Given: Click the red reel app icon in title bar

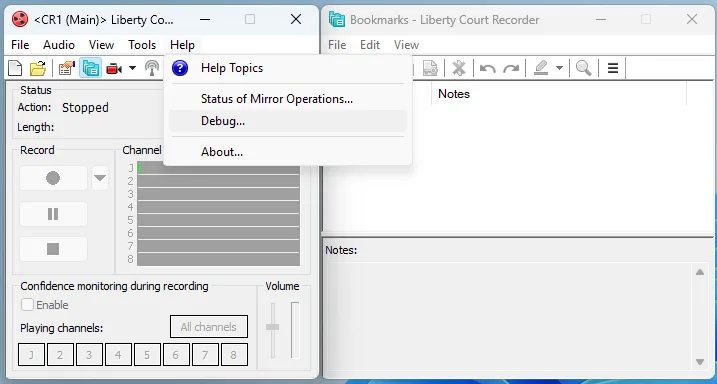Looking at the screenshot, I should pos(20,19).
